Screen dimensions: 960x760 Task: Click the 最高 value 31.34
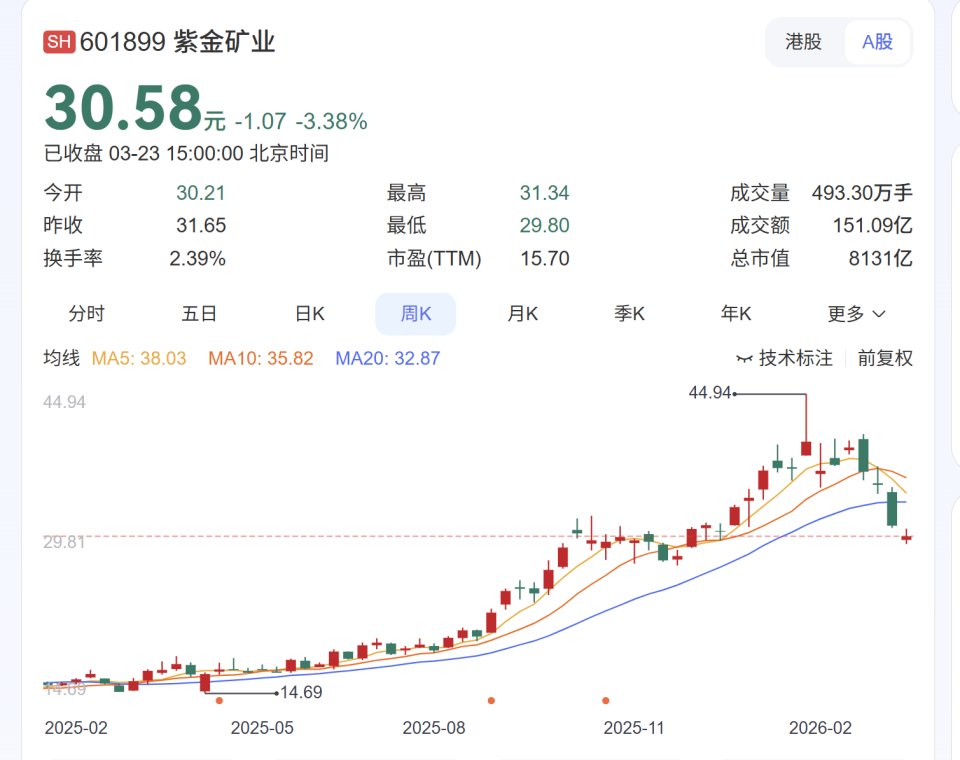(544, 193)
